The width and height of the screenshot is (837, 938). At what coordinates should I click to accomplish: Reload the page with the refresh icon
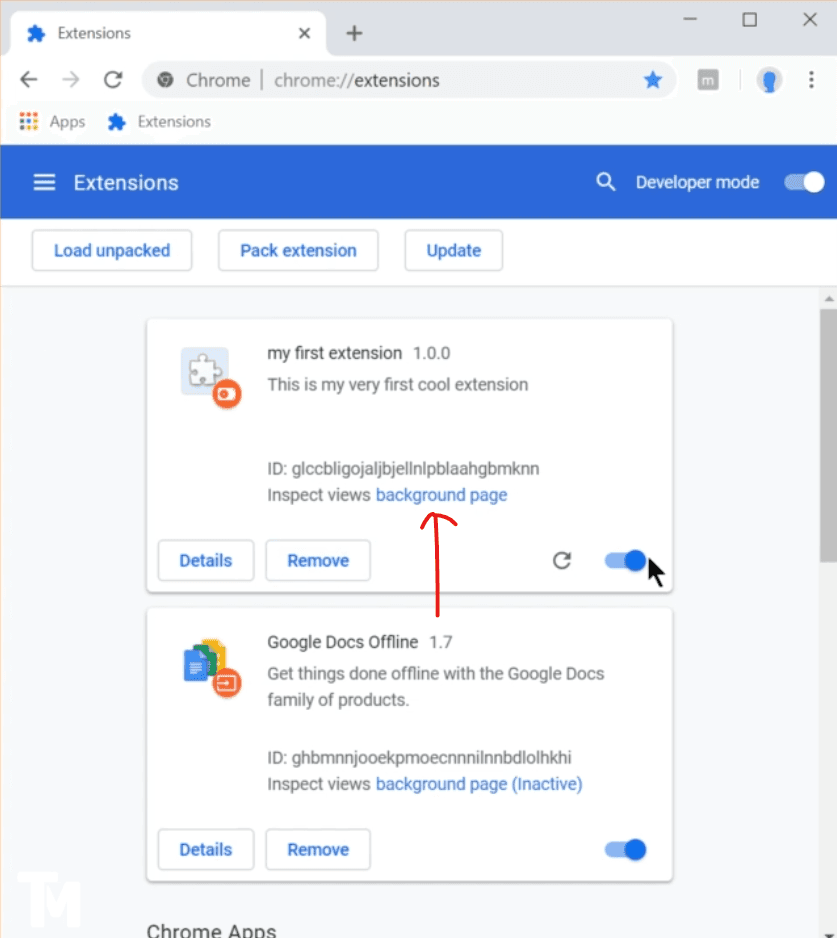click(113, 80)
